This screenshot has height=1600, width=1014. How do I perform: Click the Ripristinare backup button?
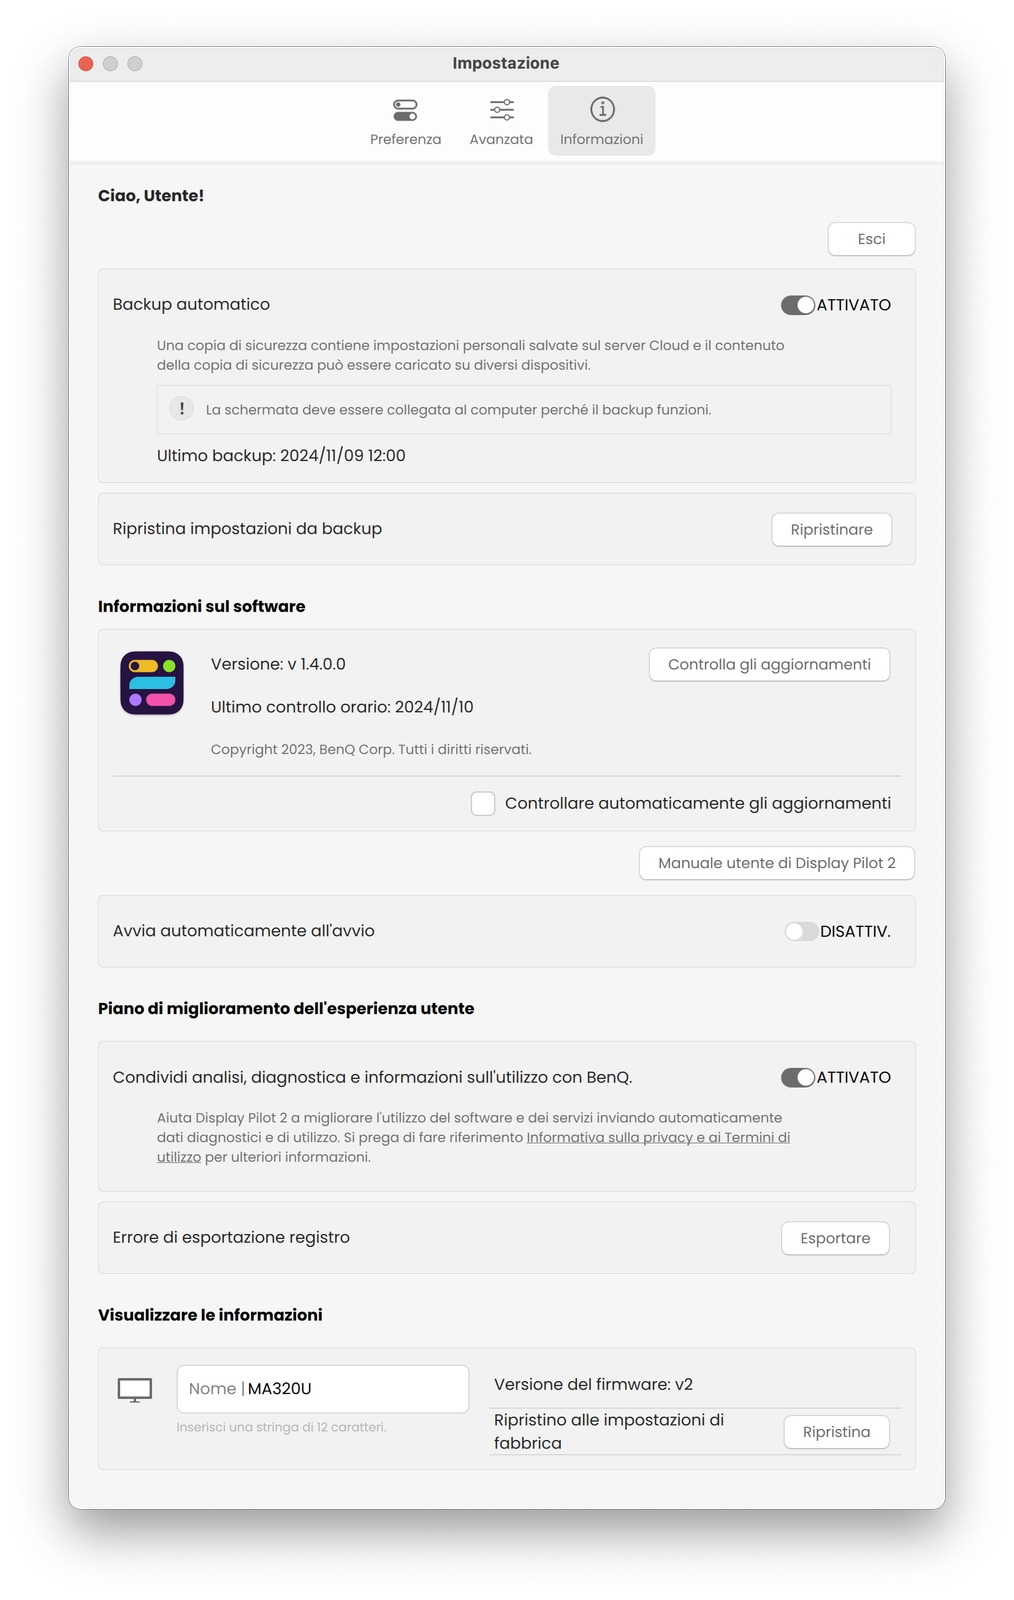coord(831,529)
